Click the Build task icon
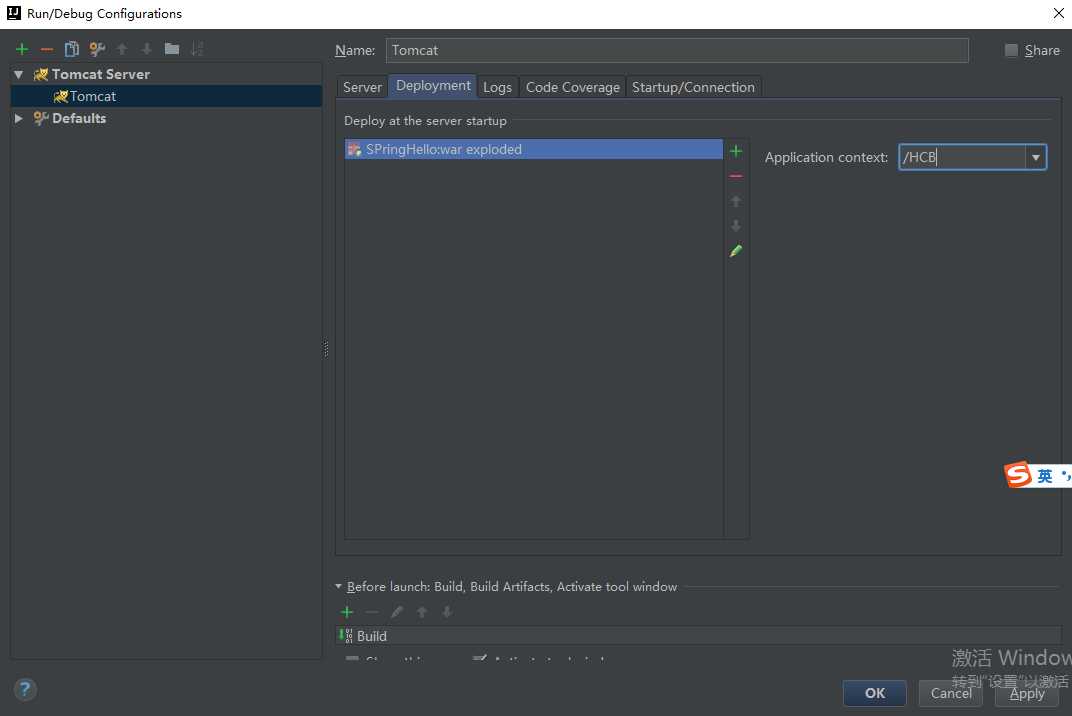 coord(346,635)
